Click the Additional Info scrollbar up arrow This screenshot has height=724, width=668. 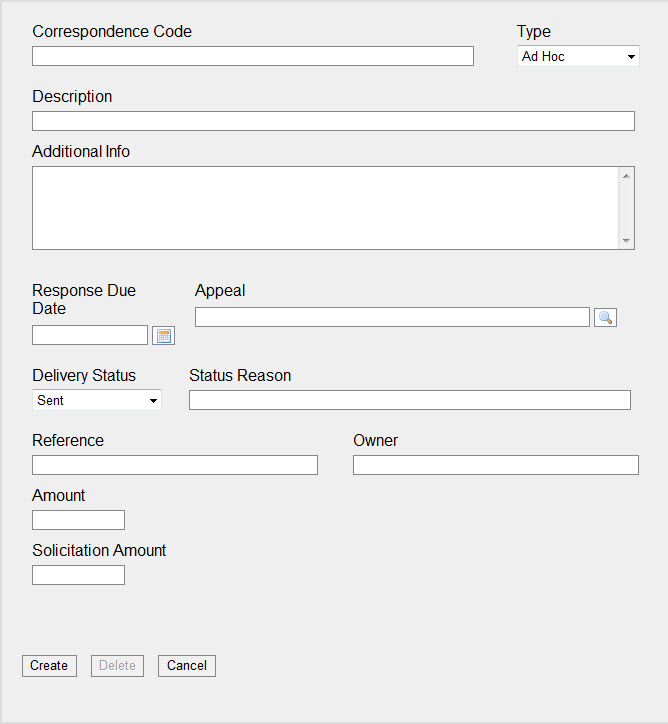click(626, 176)
